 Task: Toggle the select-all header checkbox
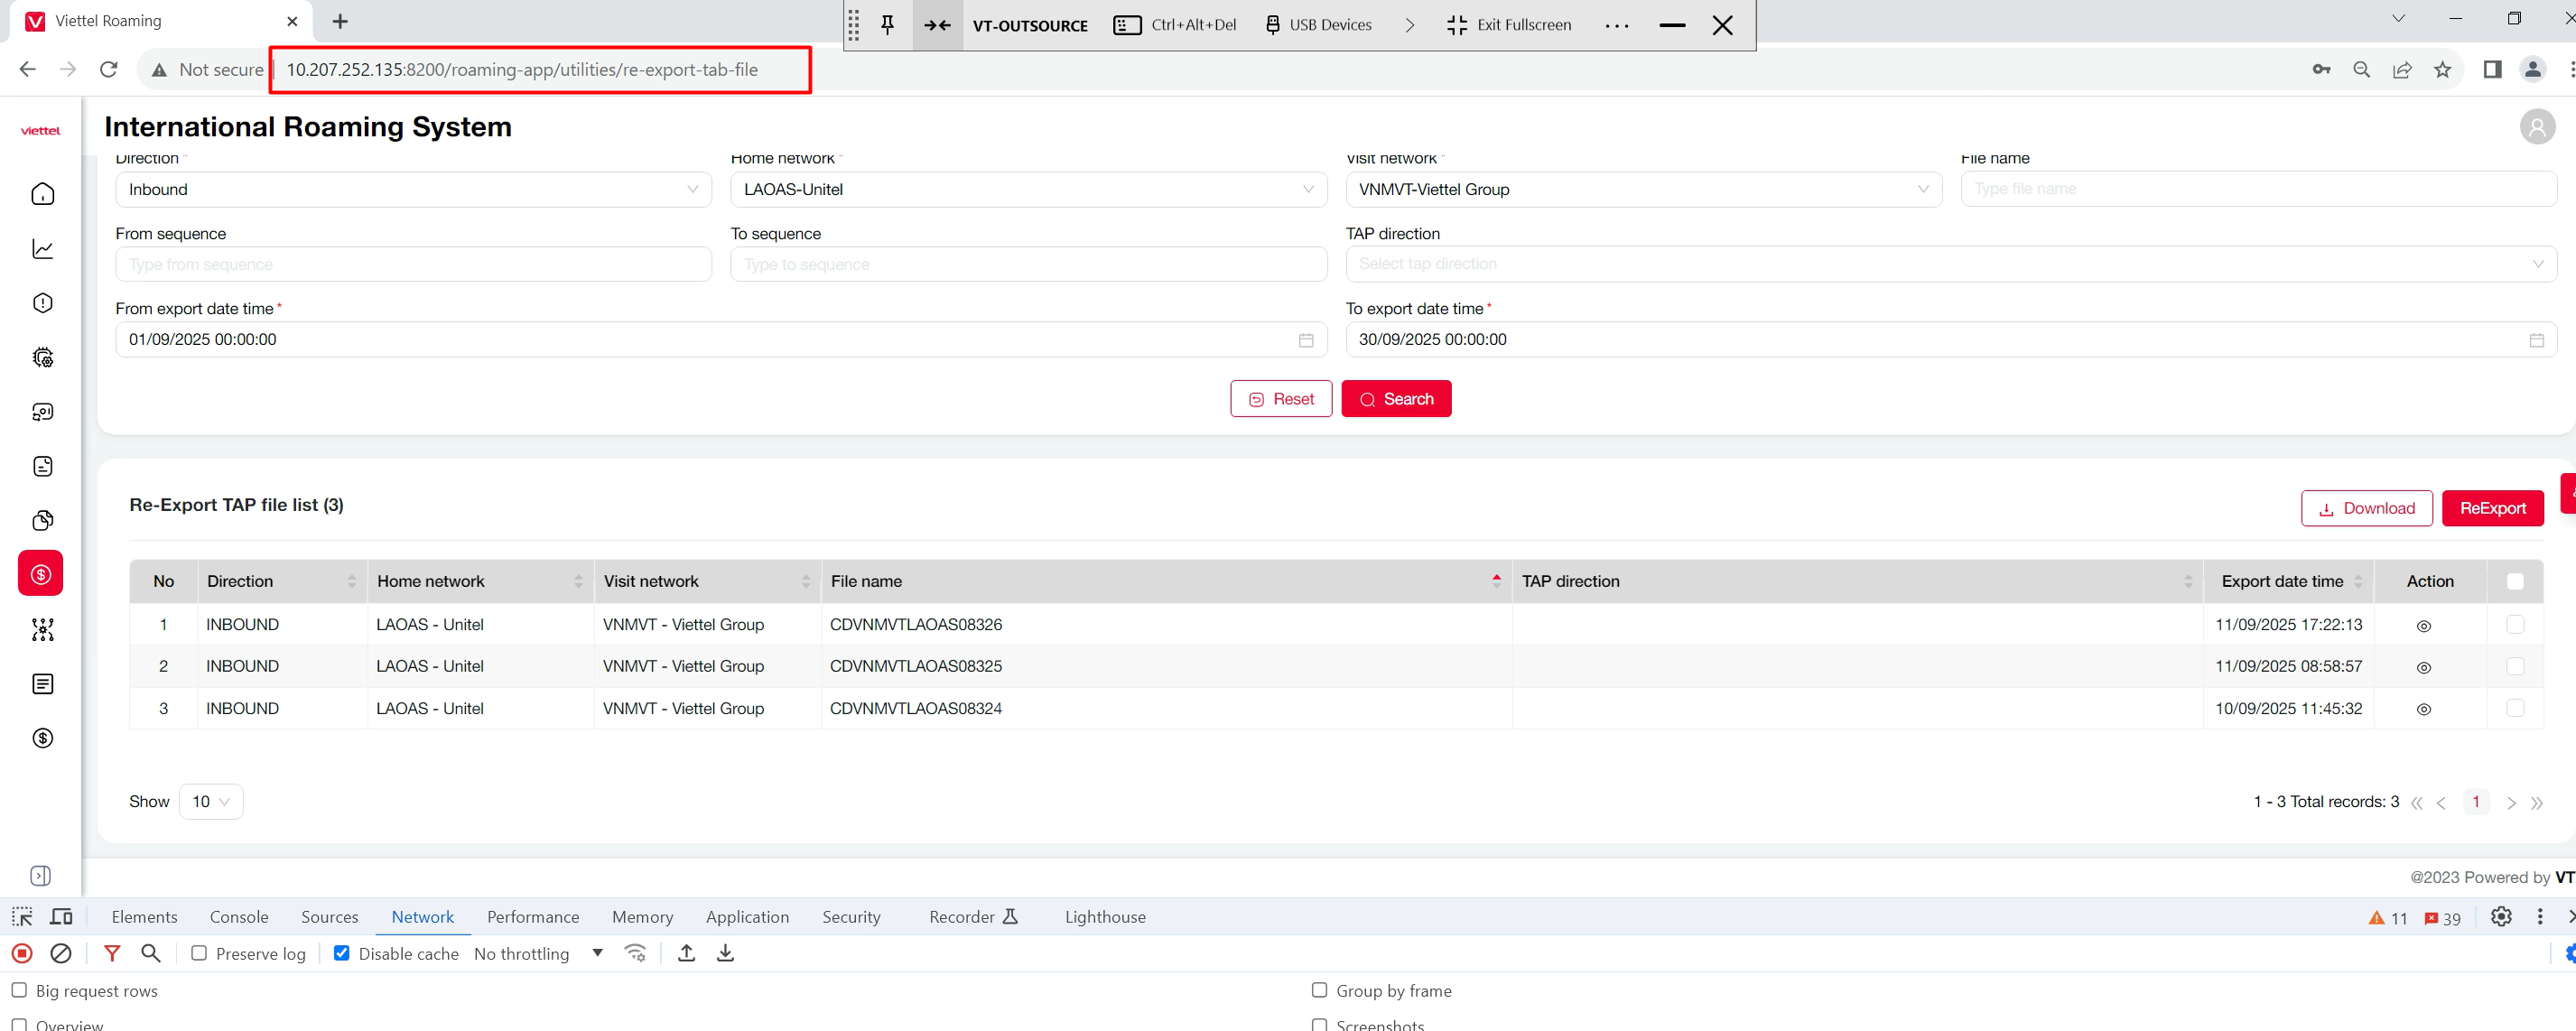(2515, 581)
